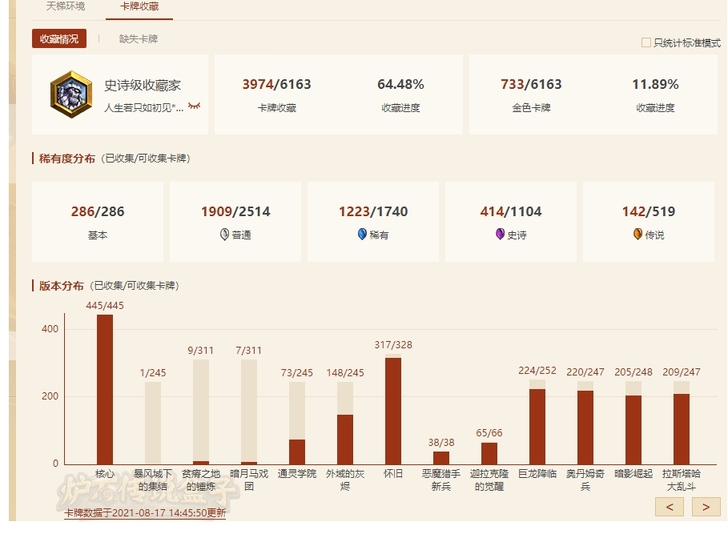Image resolution: width=728 pixels, height=546 pixels.
Task: Click the 普通 rarity gem icon
Action: pyautogui.click(x=224, y=234)
